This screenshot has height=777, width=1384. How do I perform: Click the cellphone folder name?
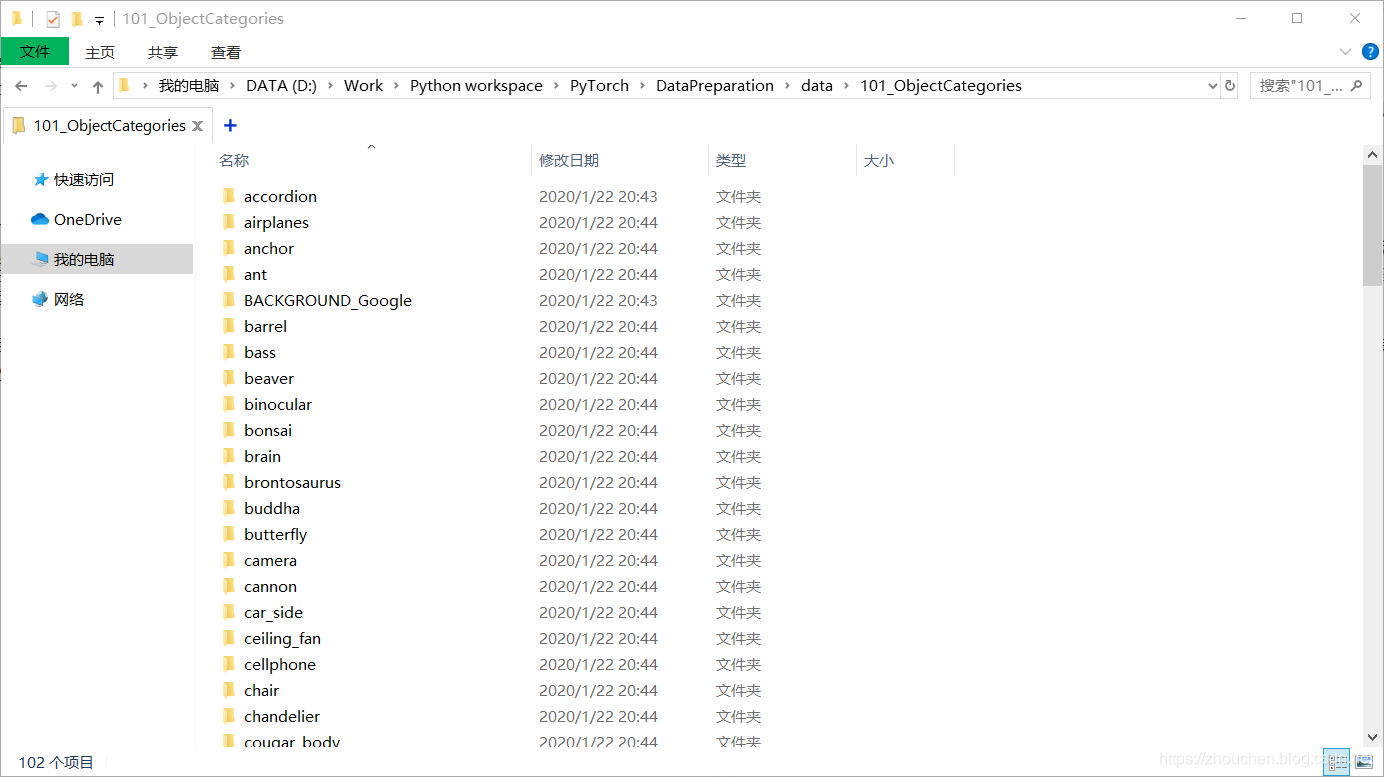280,664
